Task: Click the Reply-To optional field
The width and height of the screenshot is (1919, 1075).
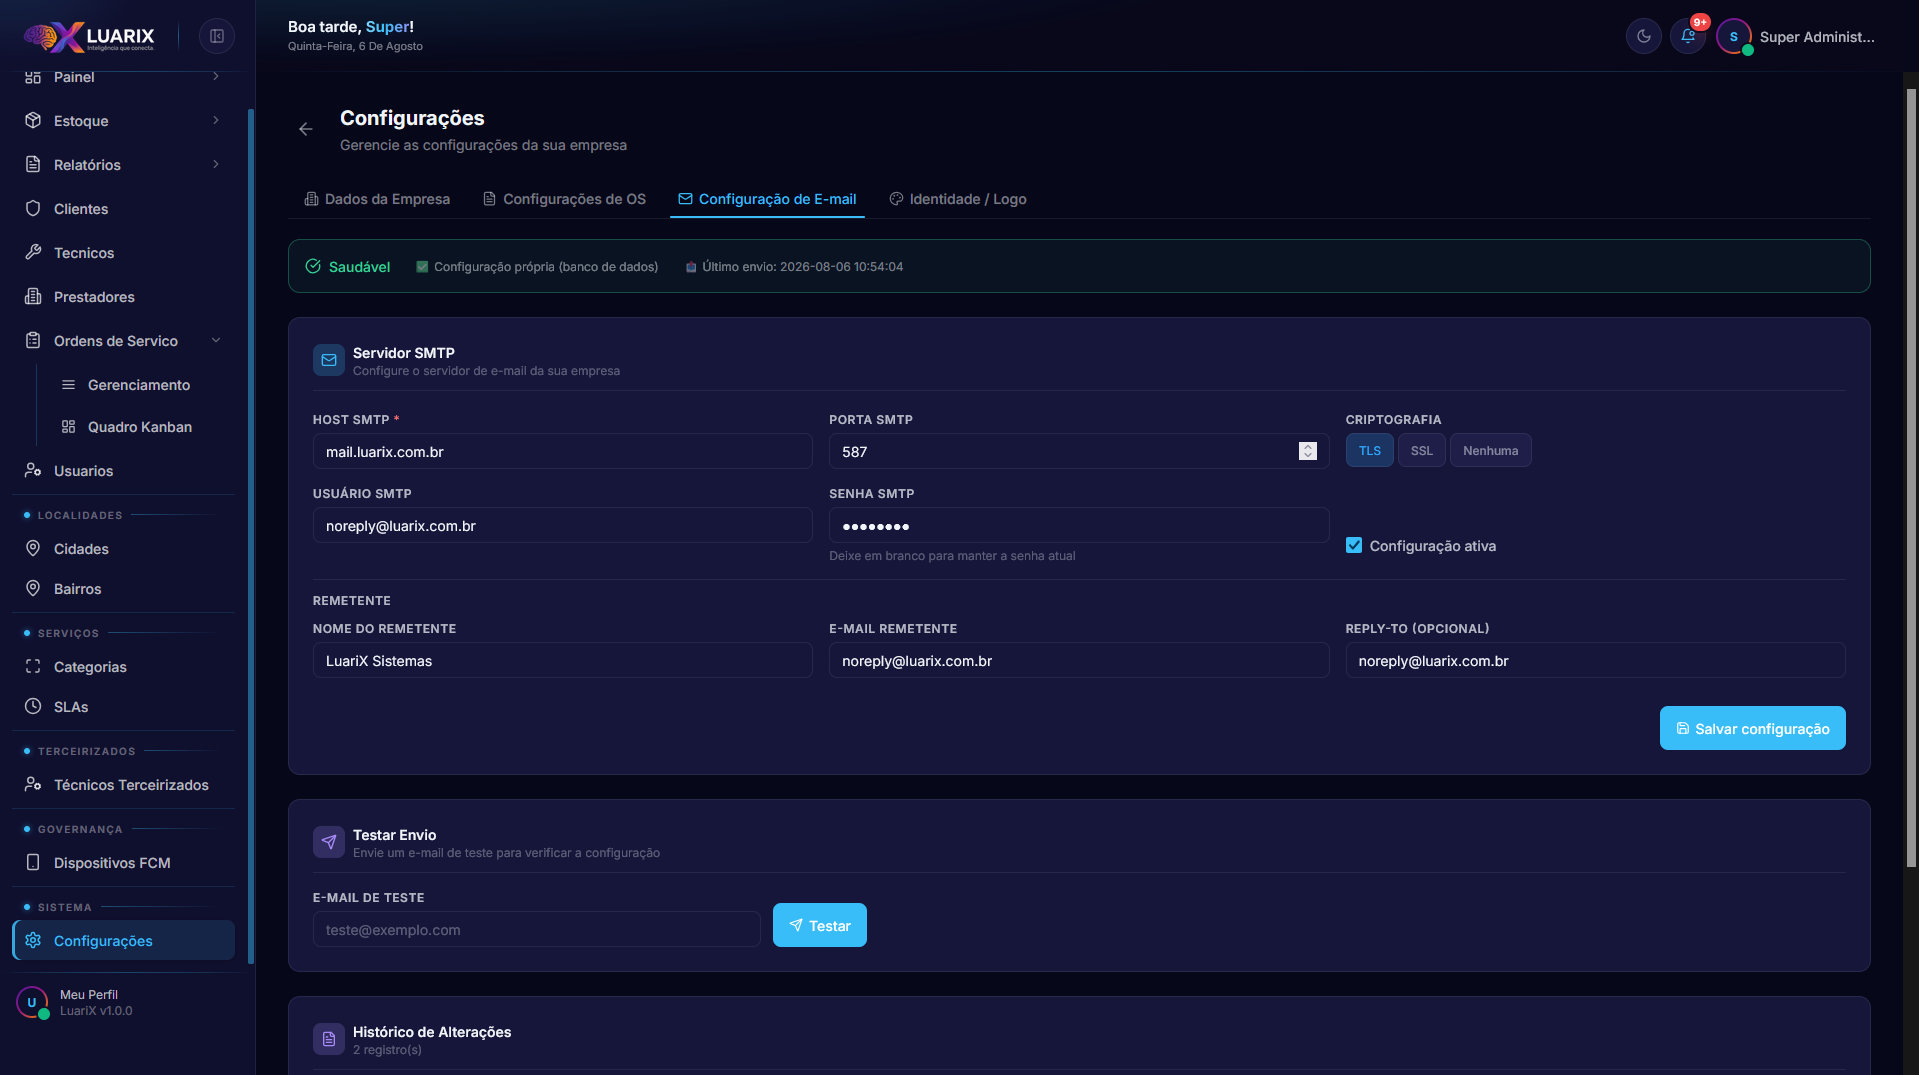Action: pyautogui.click(x=1595, y=660)
